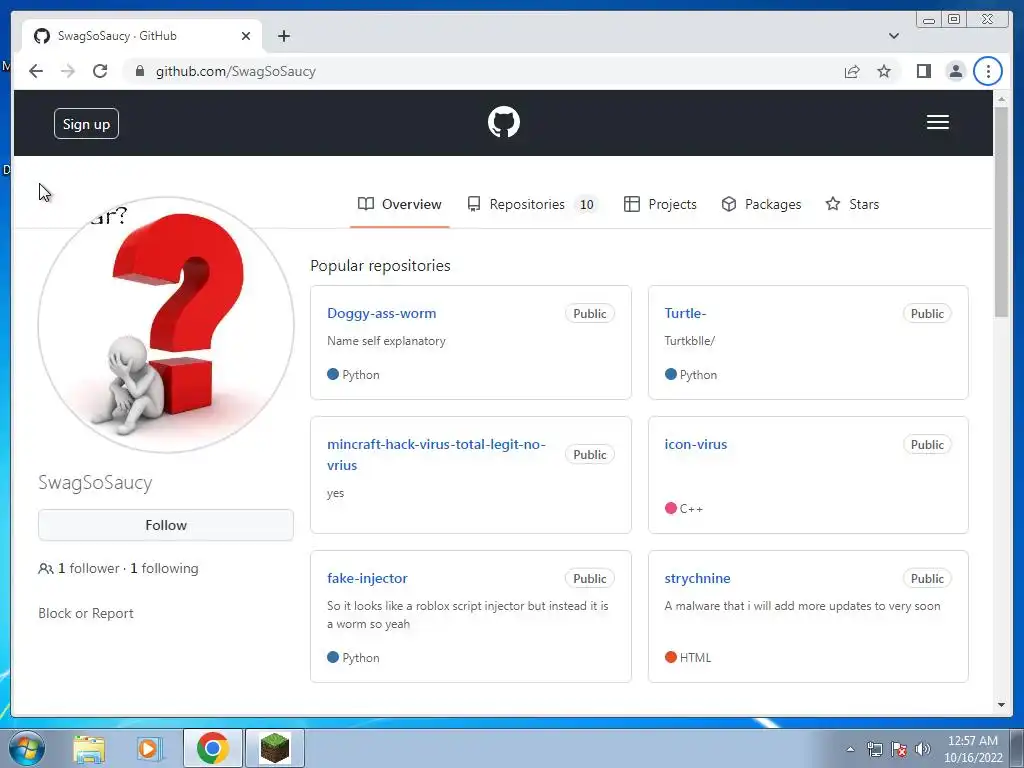This screenshot has height=768, width=1024.
Task: Open the Packages tab
Action: 761,204
